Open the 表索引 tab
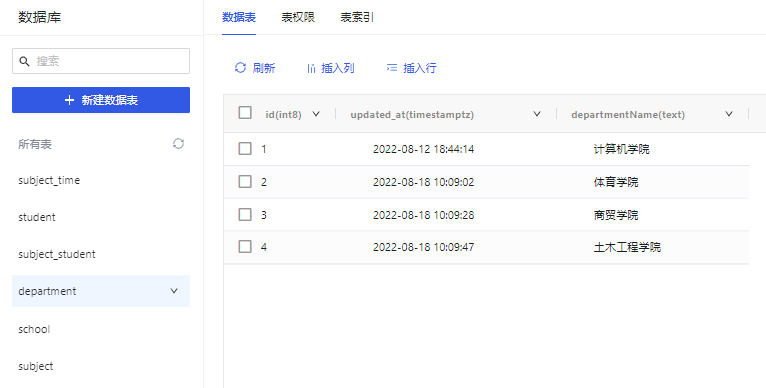Screen dimensions: 766x388 pyautogui.click(x=357, y=18)
